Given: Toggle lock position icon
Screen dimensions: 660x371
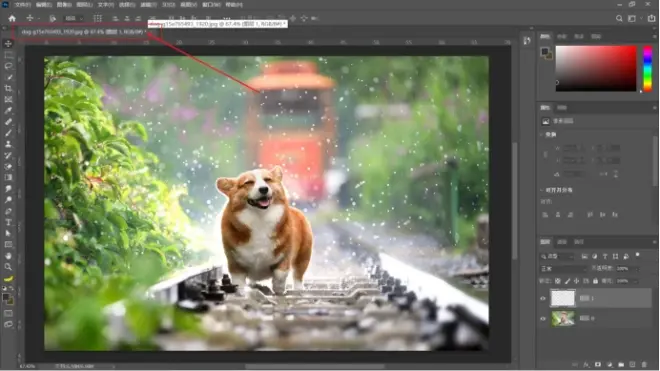Looking at the screenshot, I should (x=576, y=281).
